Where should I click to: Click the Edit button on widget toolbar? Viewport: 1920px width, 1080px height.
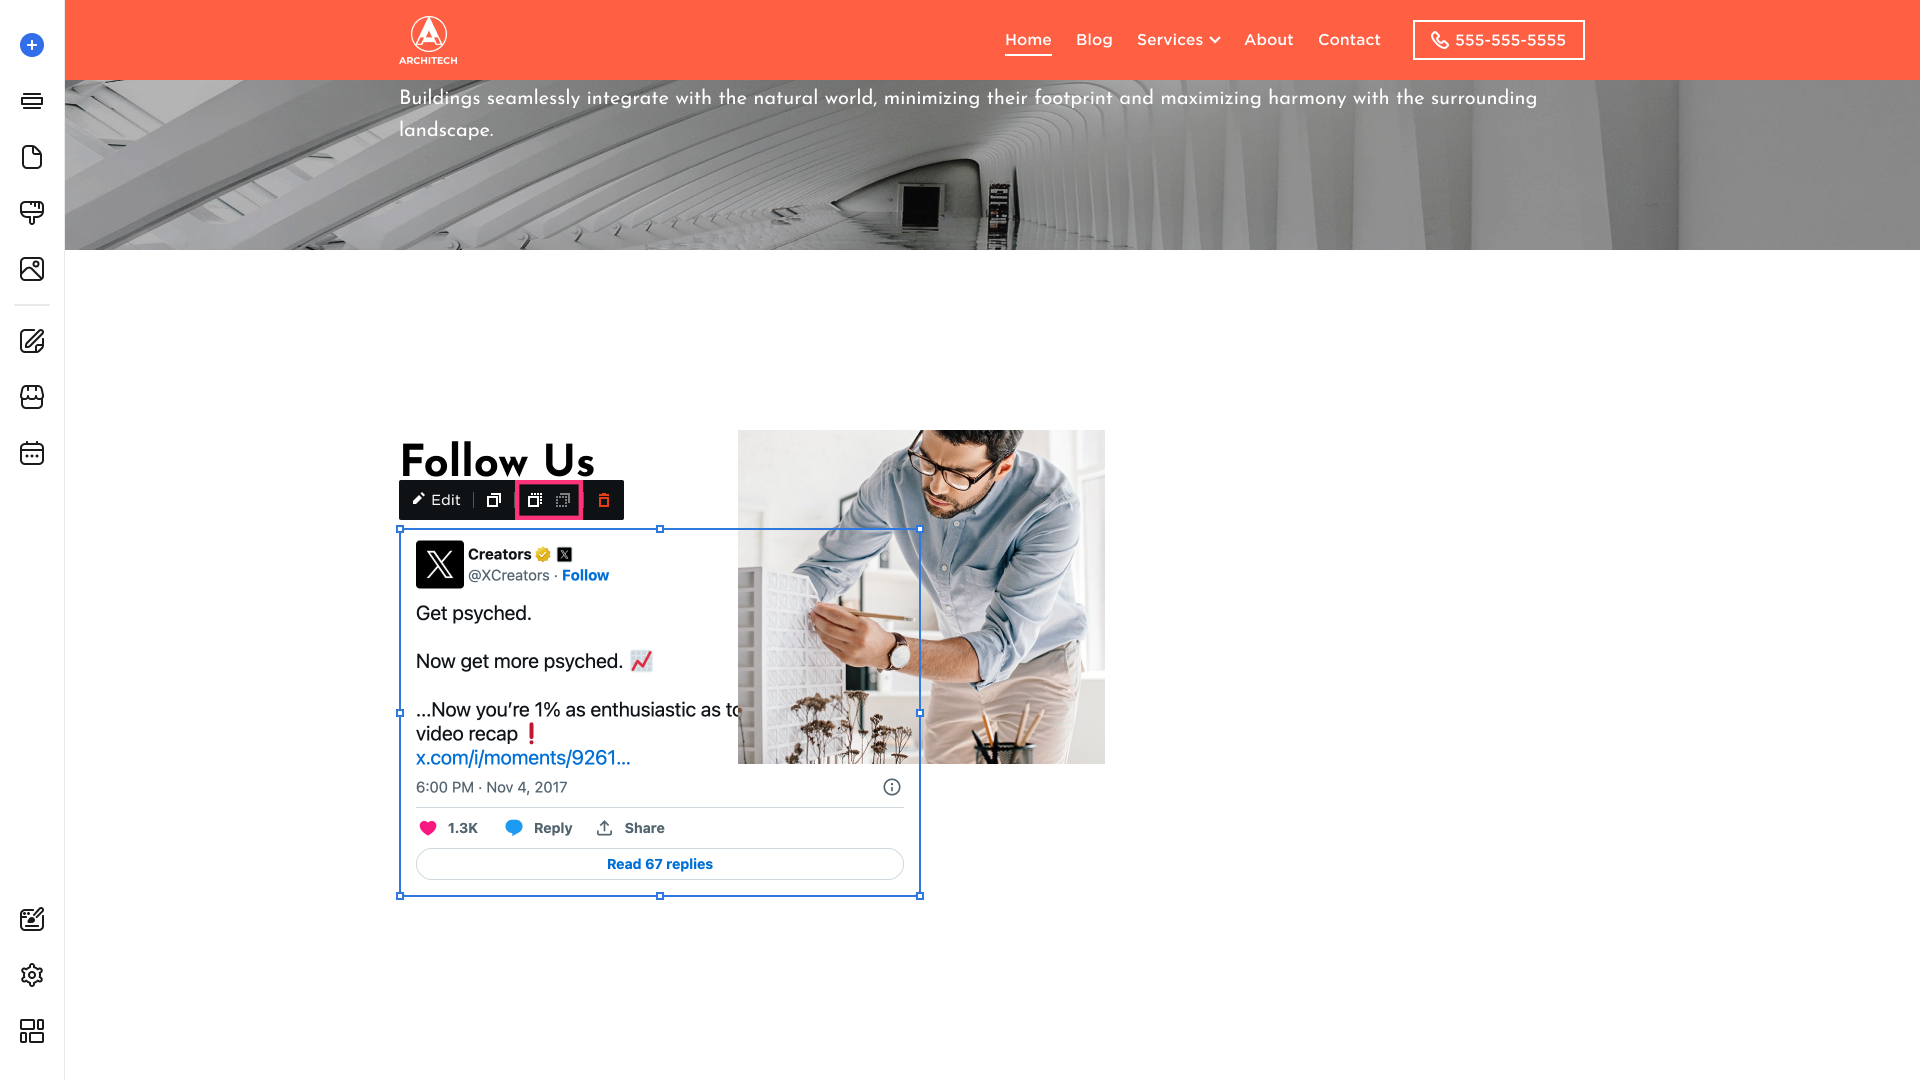(x=437, y=500)
